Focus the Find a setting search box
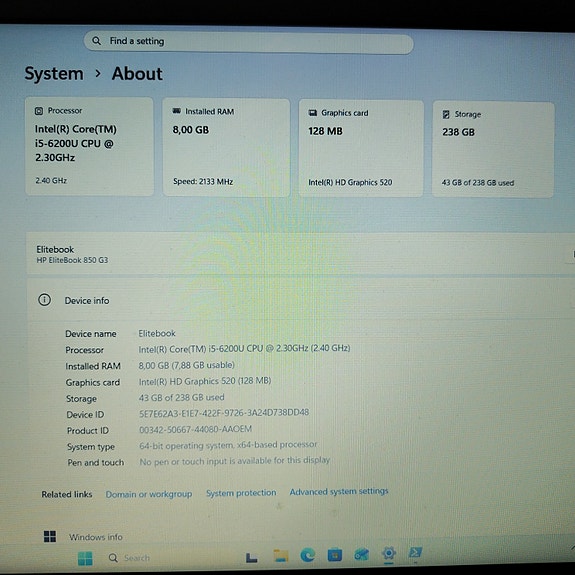 click(x=249, y=42)
